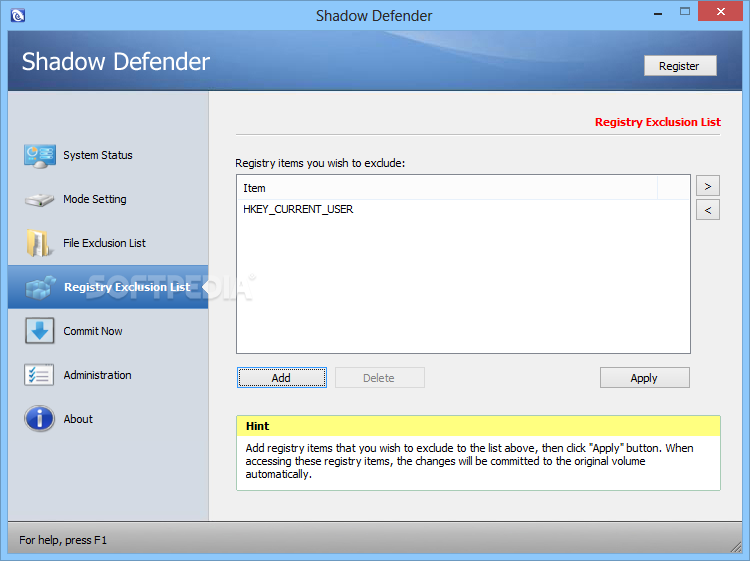Click the Commit Now download arrow icon
The height and width of the screenshot is (561, 750).
[x=40, y=331]
